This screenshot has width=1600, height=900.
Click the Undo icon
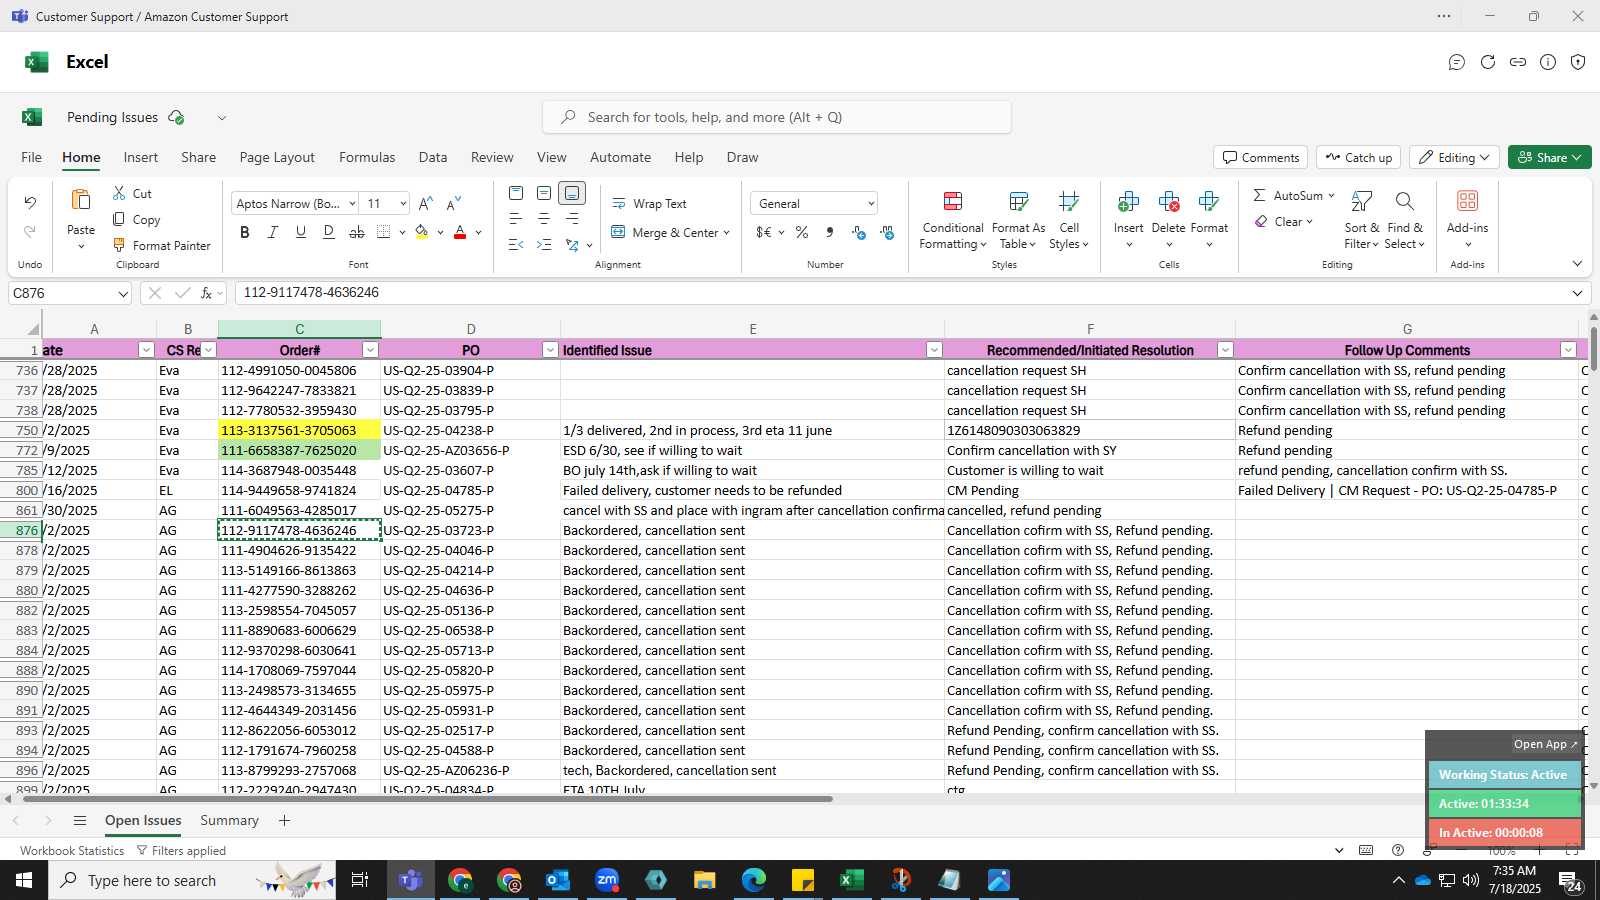coord(30,203)
